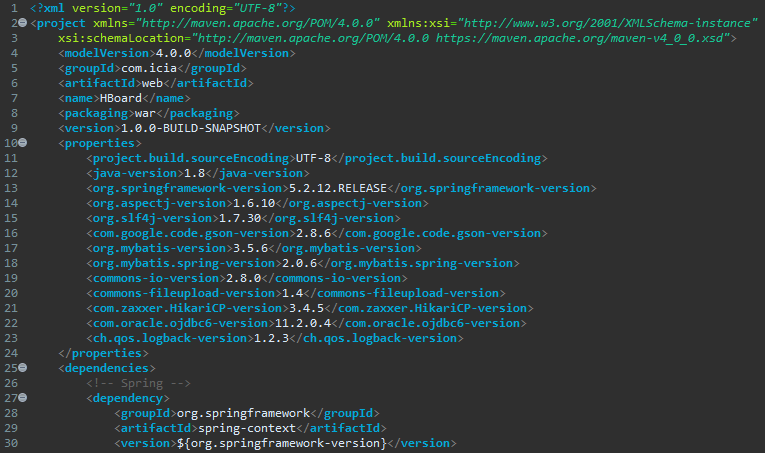Click the HikariCP version '3.4.5'

tap(307, 308)
